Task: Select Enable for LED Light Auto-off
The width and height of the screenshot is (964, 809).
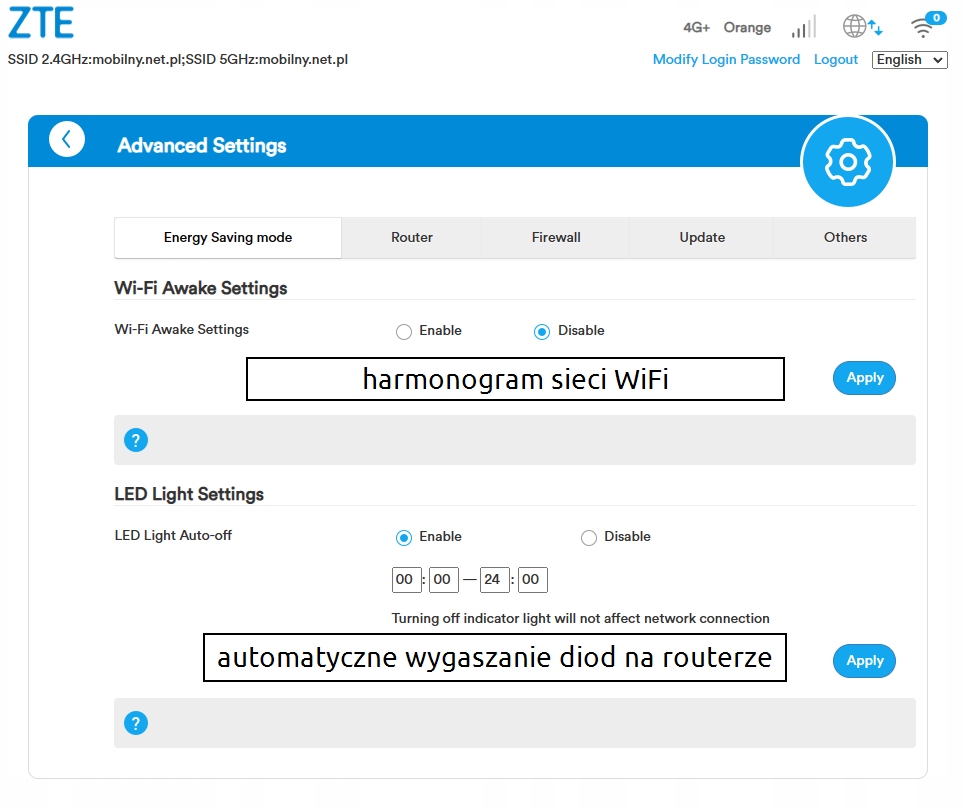Action: pos(404,538)
